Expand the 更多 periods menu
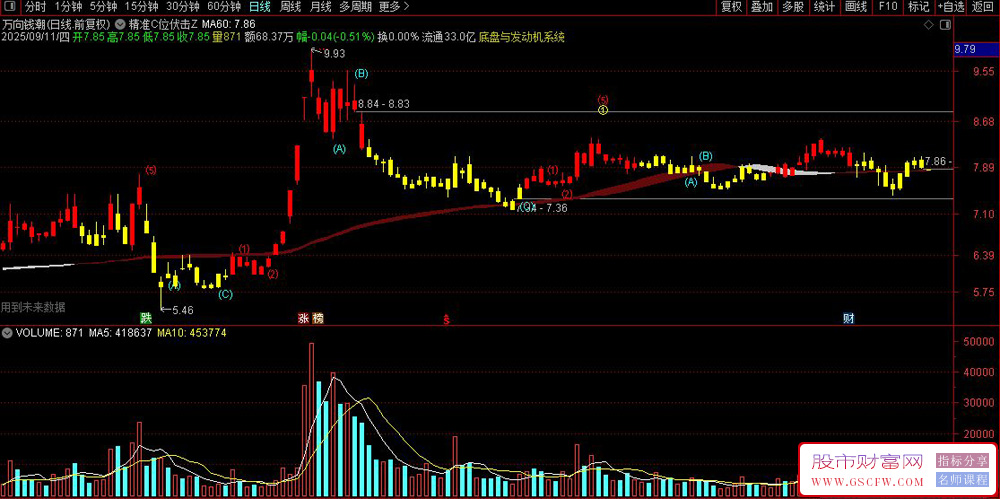 point(393,7)
